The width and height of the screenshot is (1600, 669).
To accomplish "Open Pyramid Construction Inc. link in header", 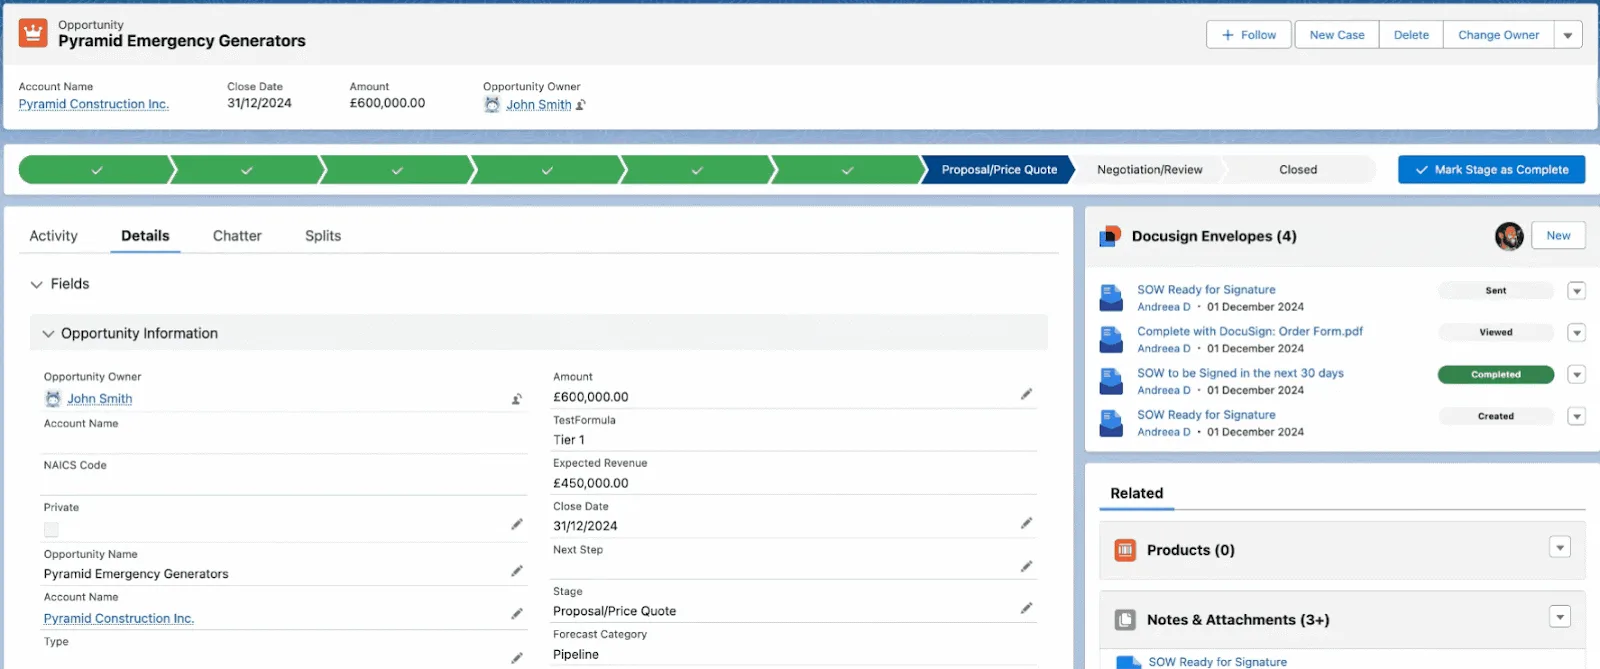I will tap(94, 104).
